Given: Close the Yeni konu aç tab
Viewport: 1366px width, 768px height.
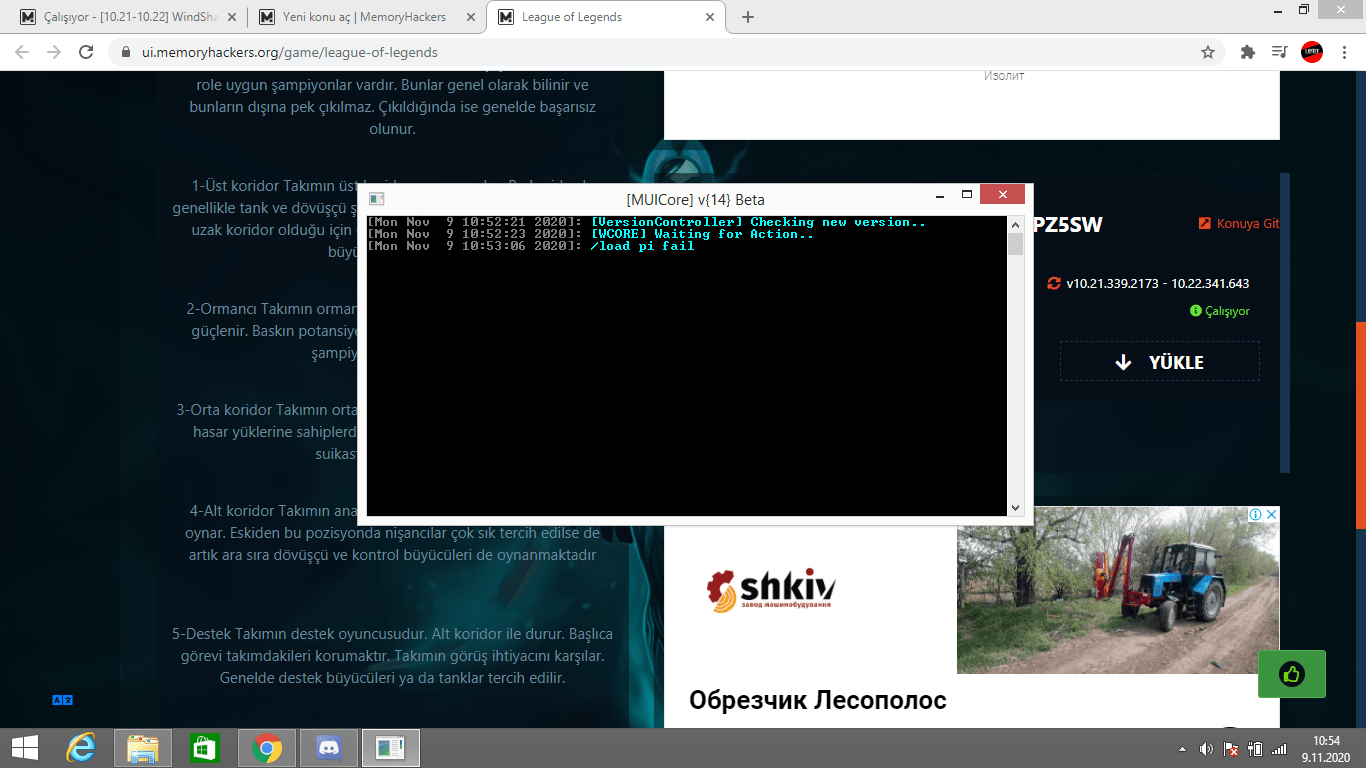Looking at the screenshot, I should 469,17.
